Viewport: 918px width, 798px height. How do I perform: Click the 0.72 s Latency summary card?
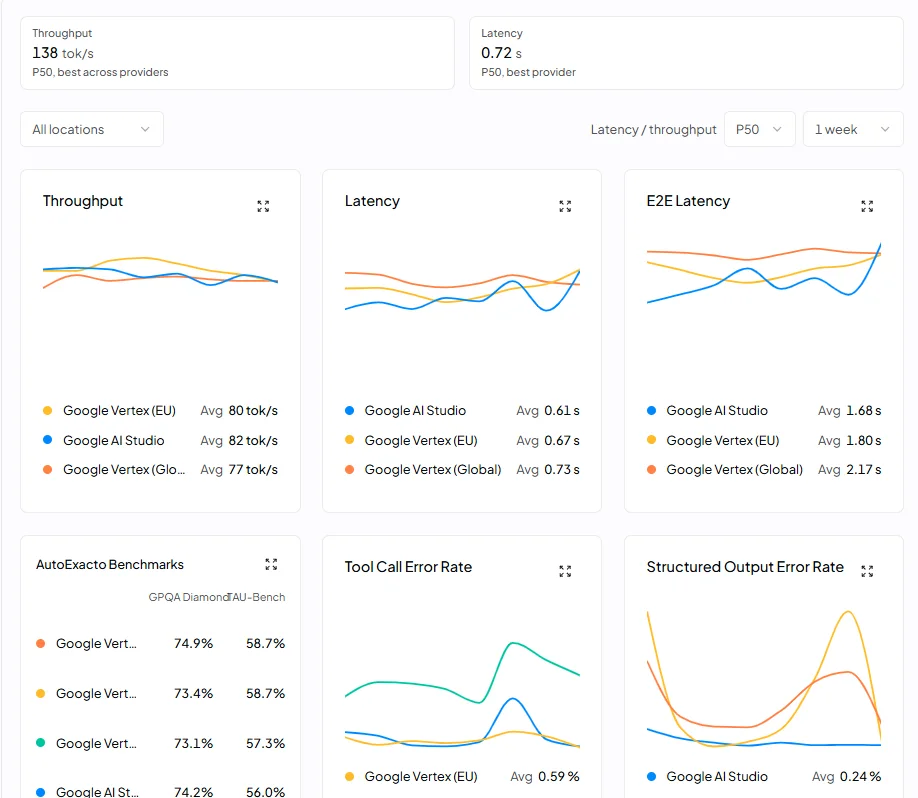click(686, 53)
